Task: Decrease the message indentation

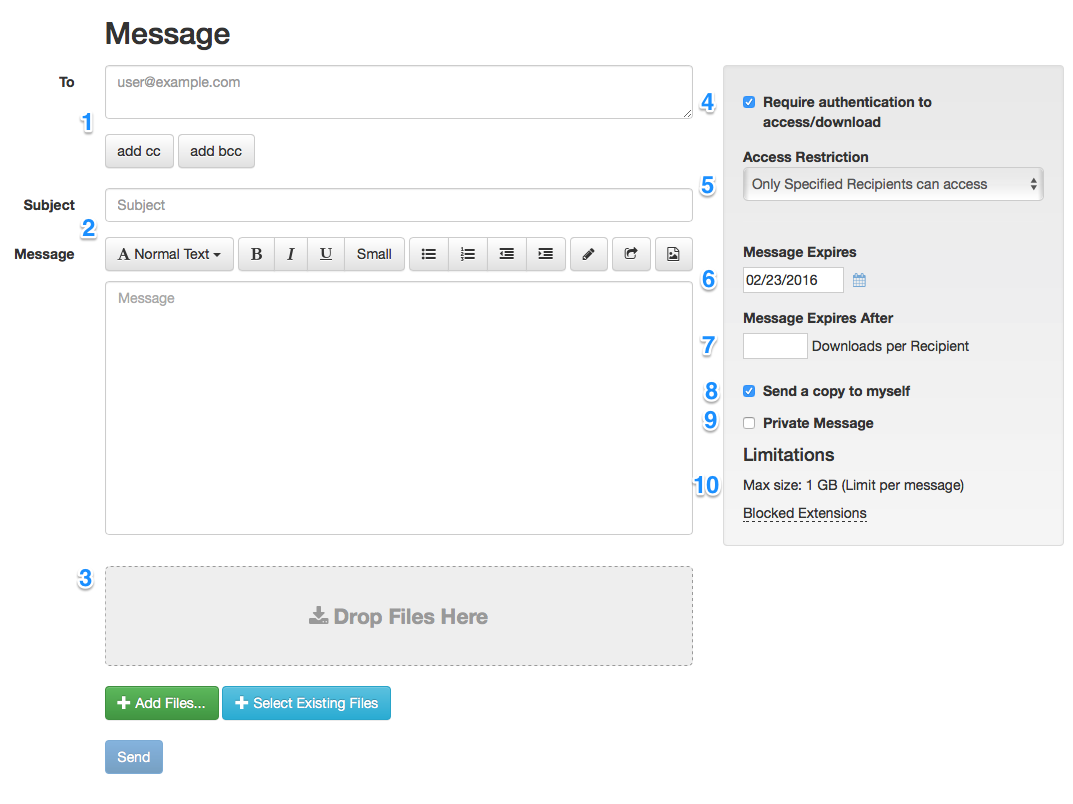Action: point(506,254)
